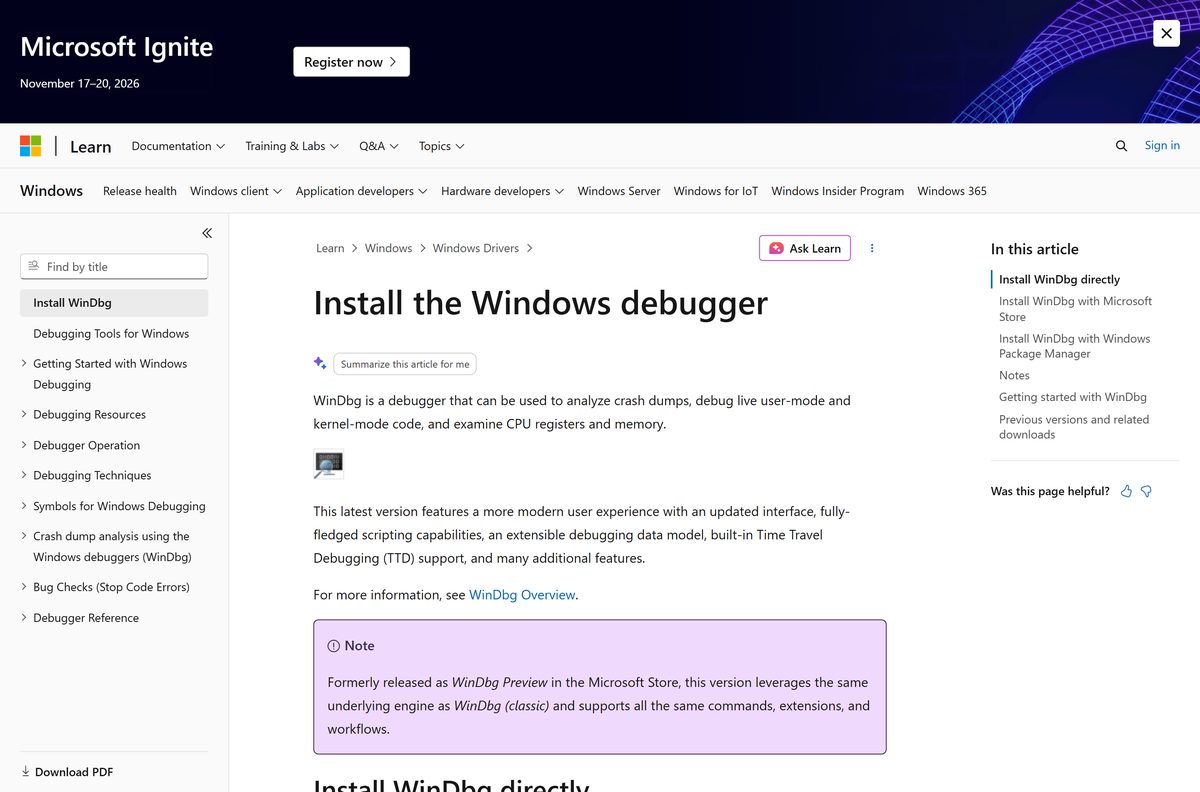Expand Getting Started with Windows Debugging
Screen dimensions: 1200x792
tap(110, 374)
